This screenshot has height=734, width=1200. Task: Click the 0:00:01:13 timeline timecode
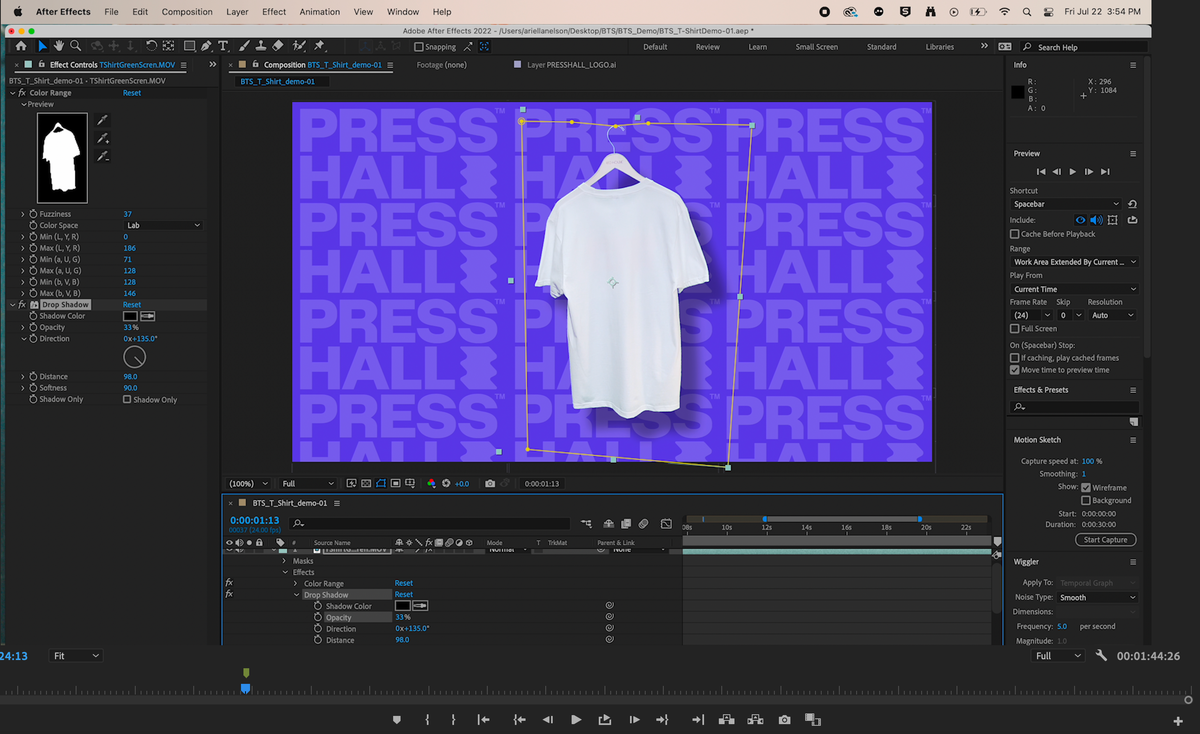(x=255, y=520)
